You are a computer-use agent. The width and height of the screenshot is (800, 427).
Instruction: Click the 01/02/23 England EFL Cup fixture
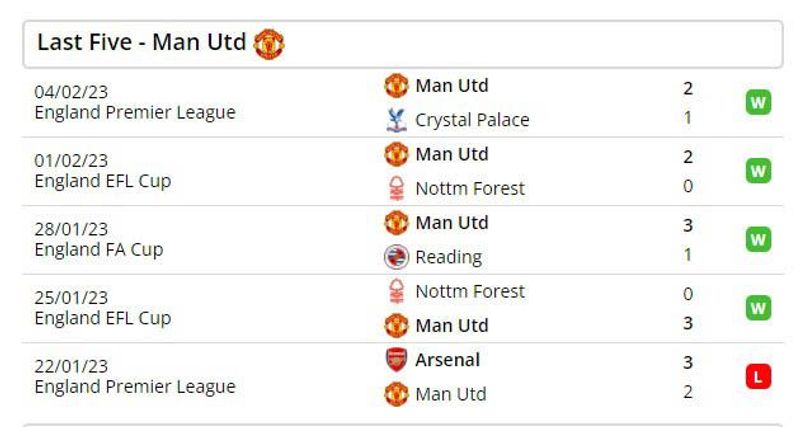coord(103,171)
